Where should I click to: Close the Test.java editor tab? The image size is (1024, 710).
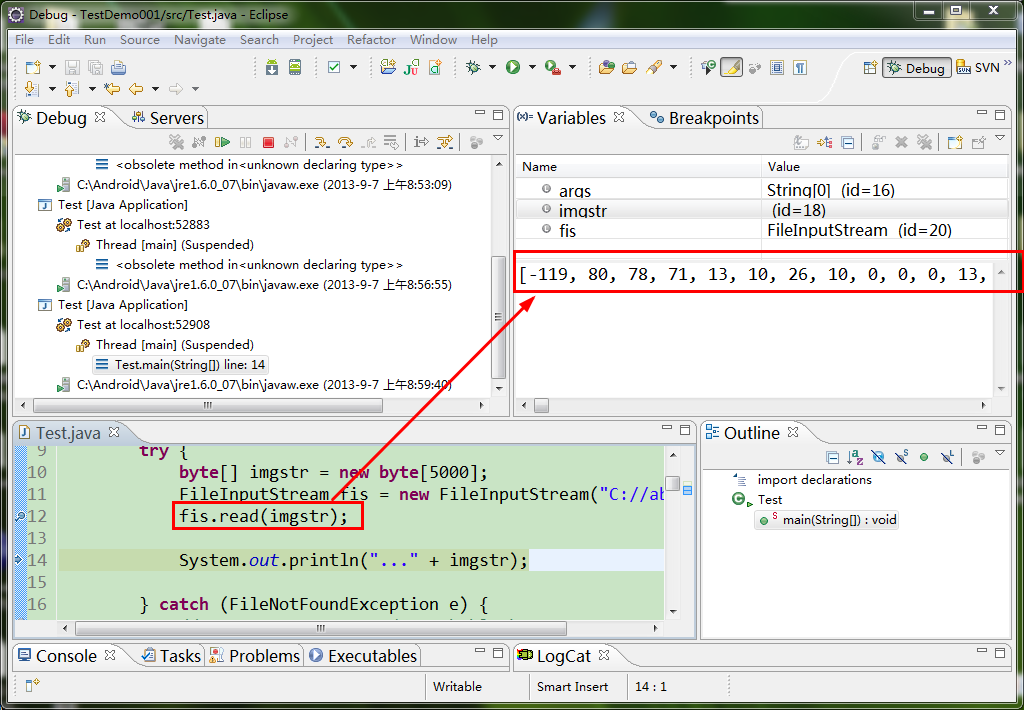pos(114,432)
